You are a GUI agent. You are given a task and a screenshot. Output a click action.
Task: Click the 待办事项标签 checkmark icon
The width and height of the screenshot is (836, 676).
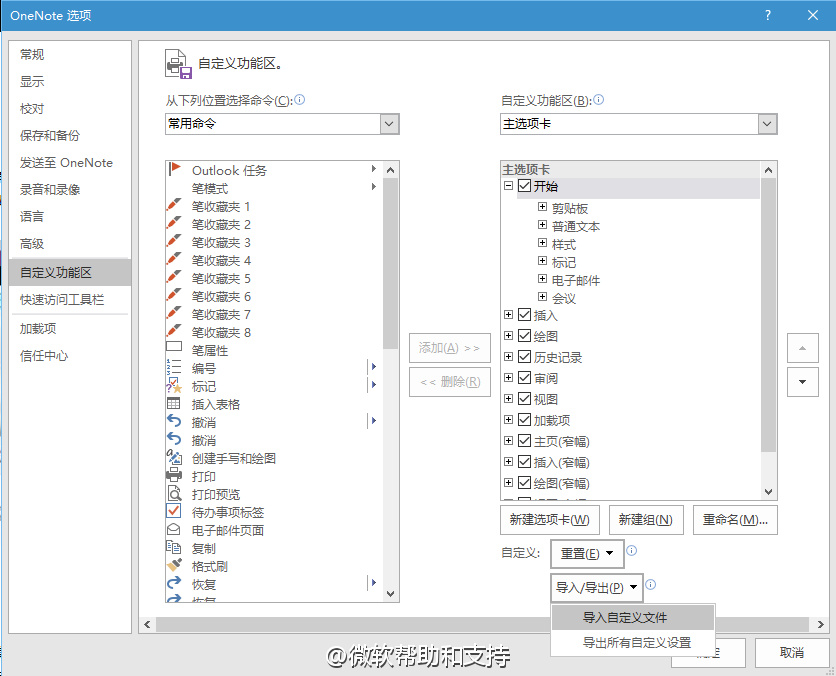click(174, 511)
